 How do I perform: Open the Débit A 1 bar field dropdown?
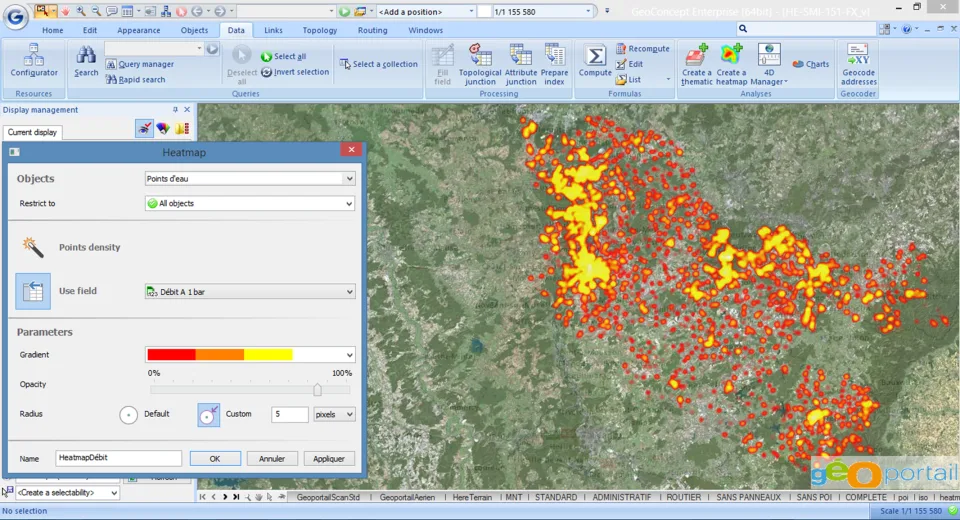pyautogui.click(x=250, y=292)
